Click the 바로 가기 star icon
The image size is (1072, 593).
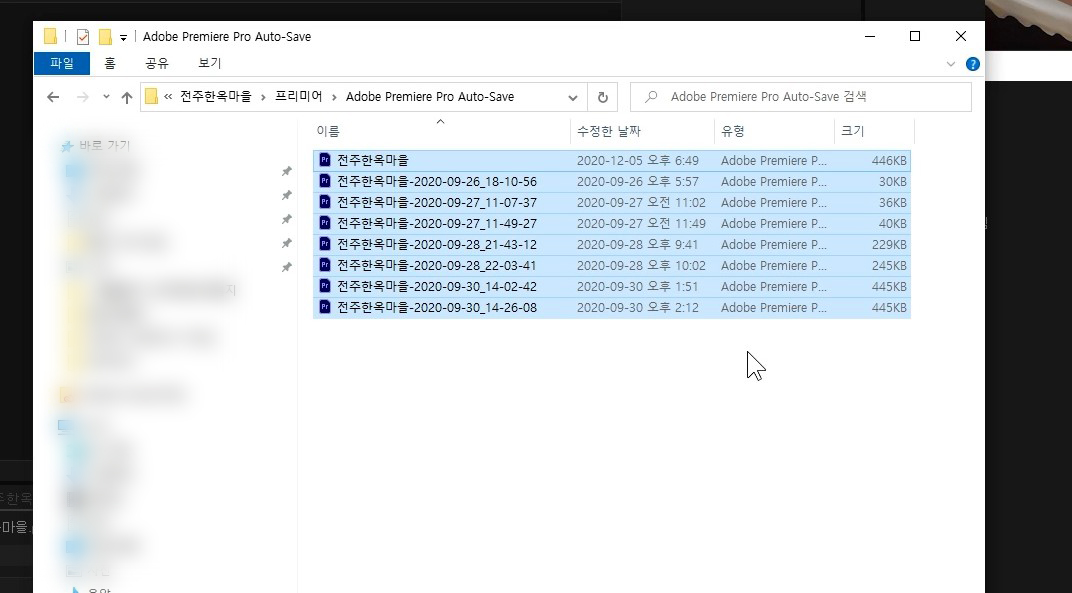[67, 146]
